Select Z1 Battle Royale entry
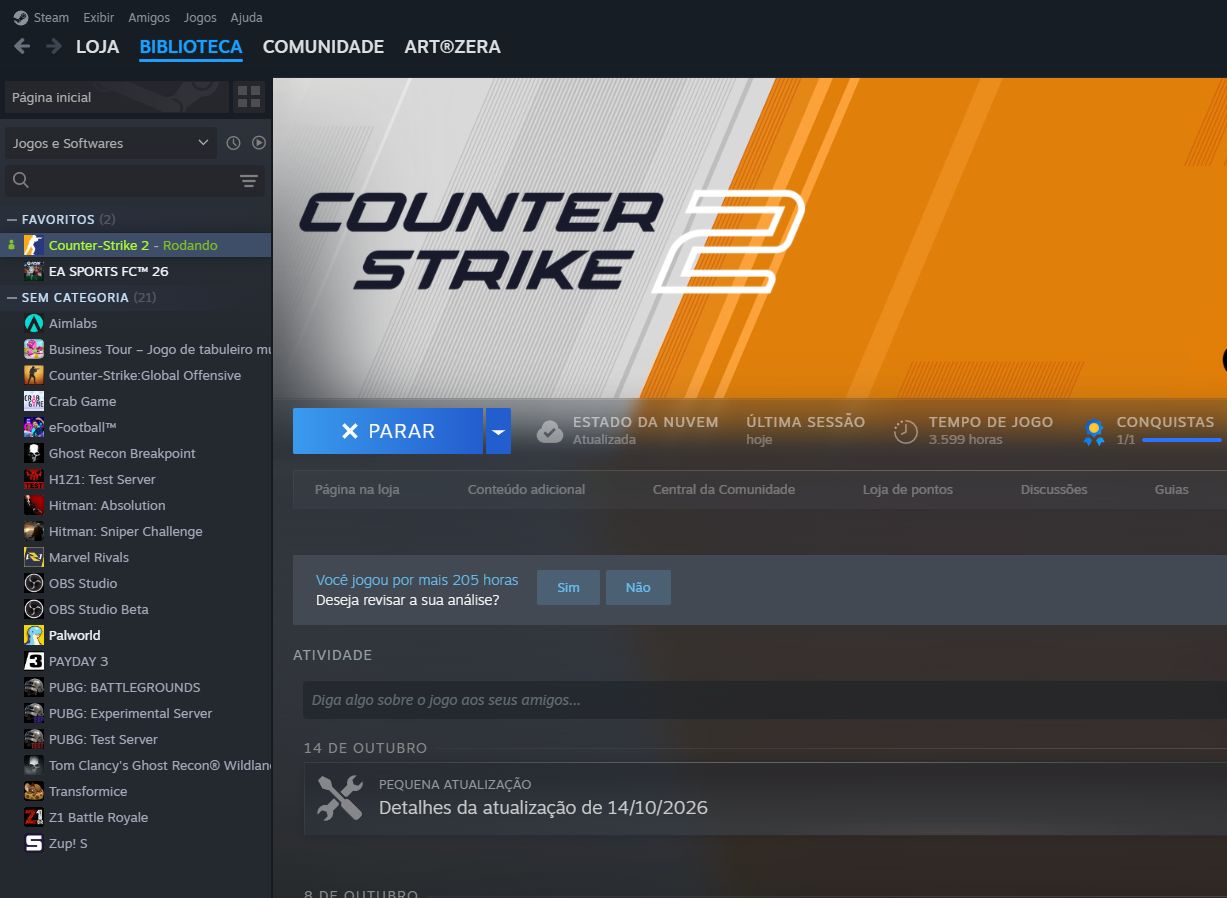Screen dimensions: 1227x898 pos(137,817)
